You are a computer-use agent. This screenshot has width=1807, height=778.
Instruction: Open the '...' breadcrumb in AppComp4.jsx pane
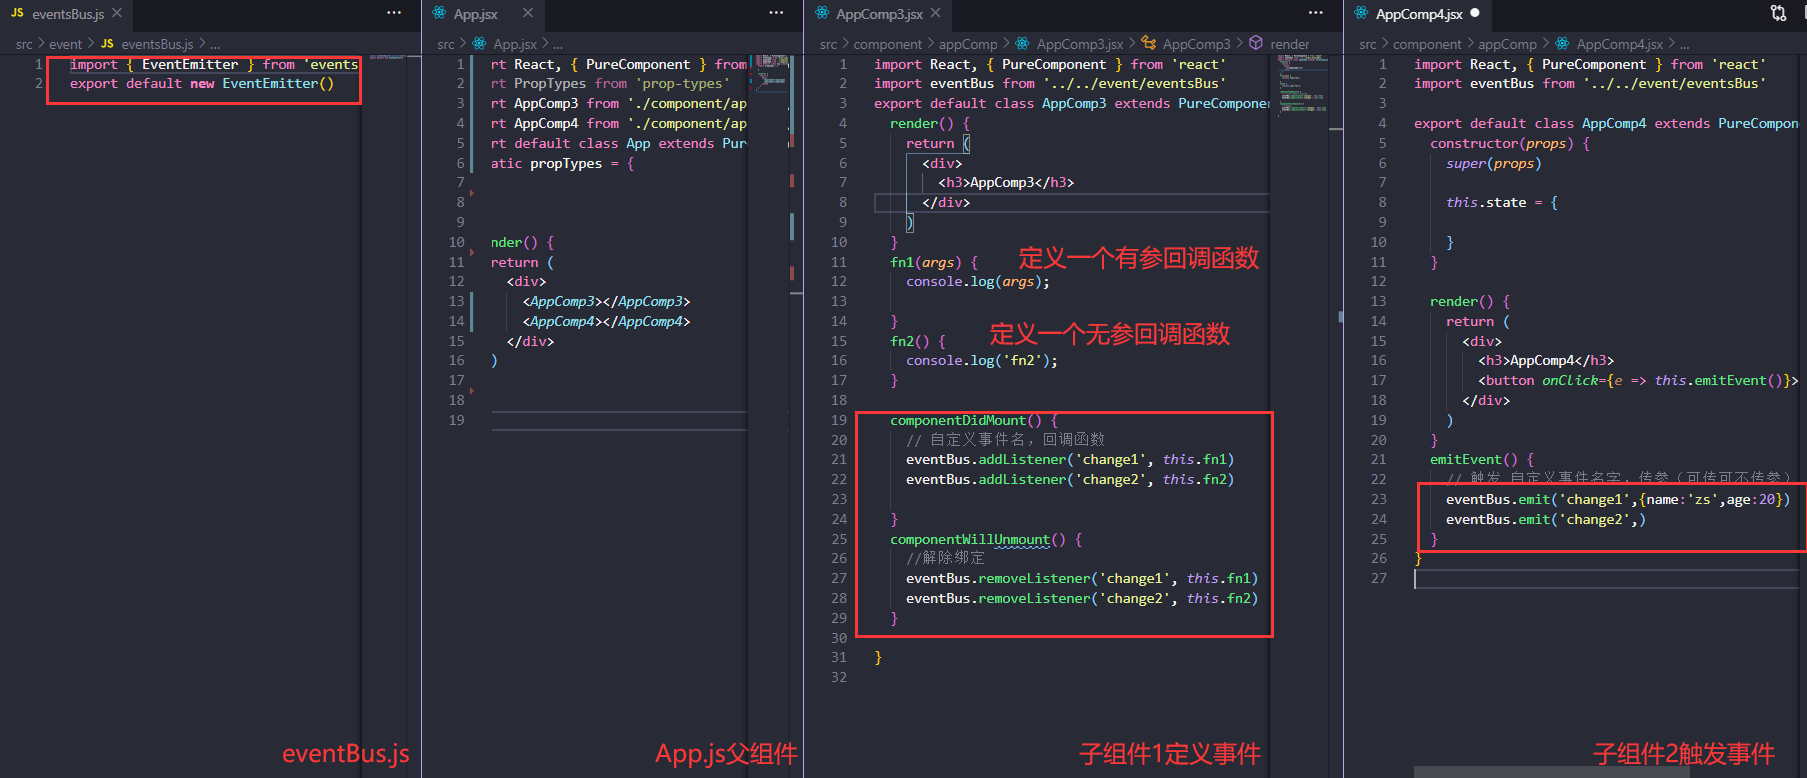pyautogui.click(x=1684, y=45)
